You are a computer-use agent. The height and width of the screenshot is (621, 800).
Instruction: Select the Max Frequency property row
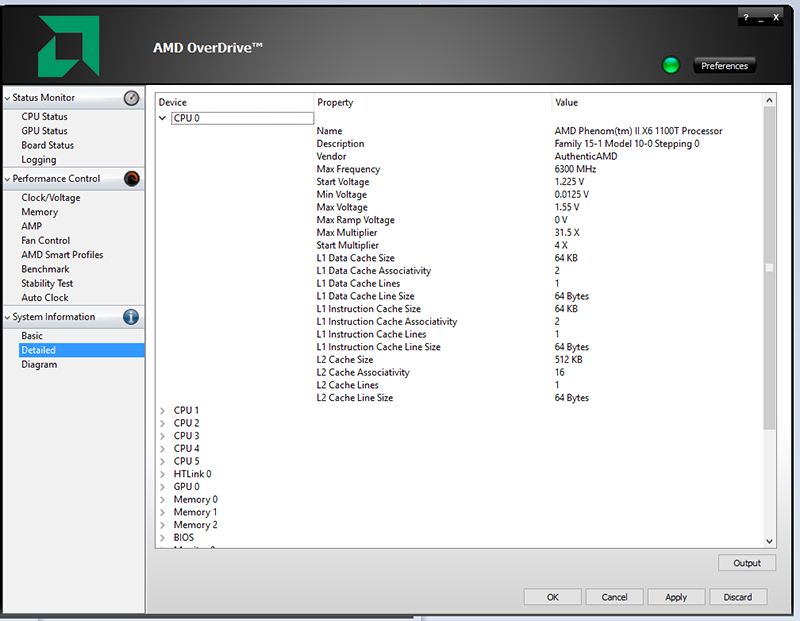pos(348,169)
